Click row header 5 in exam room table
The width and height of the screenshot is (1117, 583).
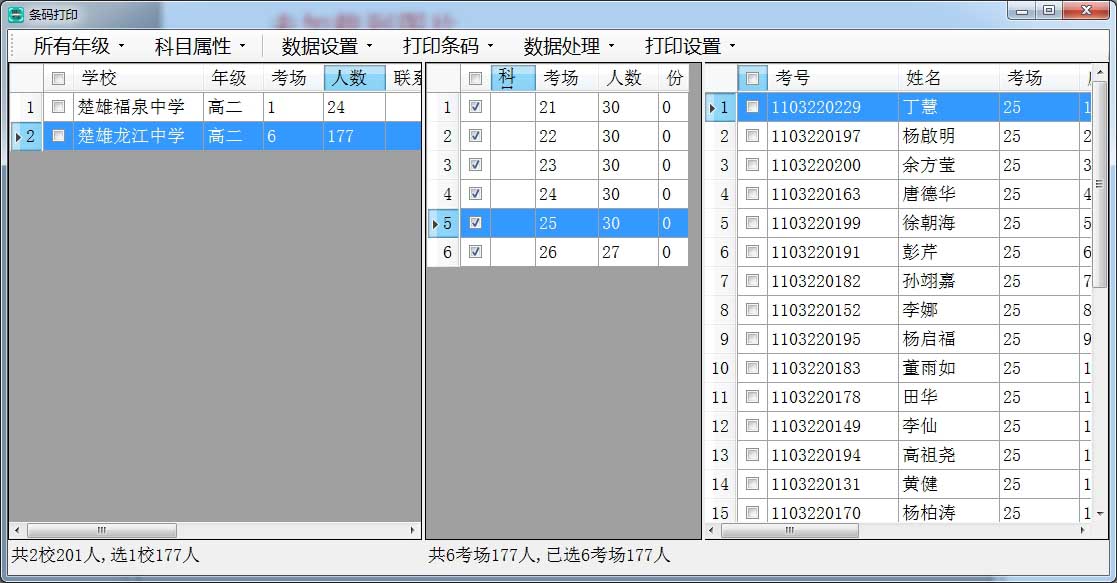coord(443,223)
